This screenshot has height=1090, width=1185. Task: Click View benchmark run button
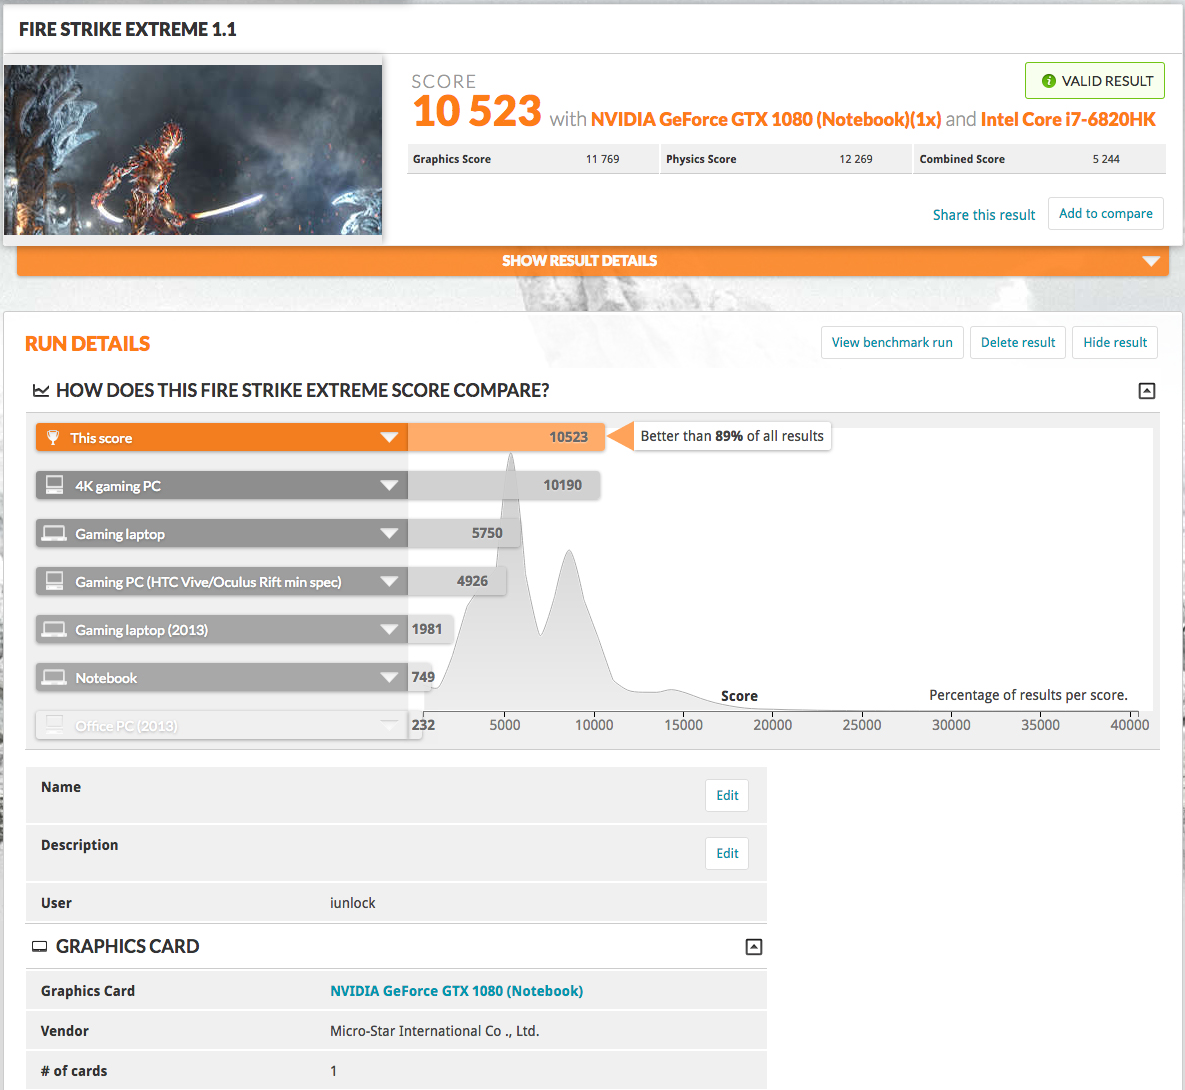click(892, 342)
